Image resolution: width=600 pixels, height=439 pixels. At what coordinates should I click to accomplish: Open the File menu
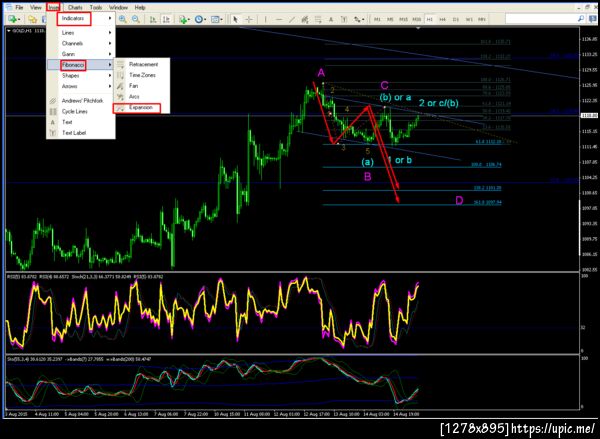point(19,7)
